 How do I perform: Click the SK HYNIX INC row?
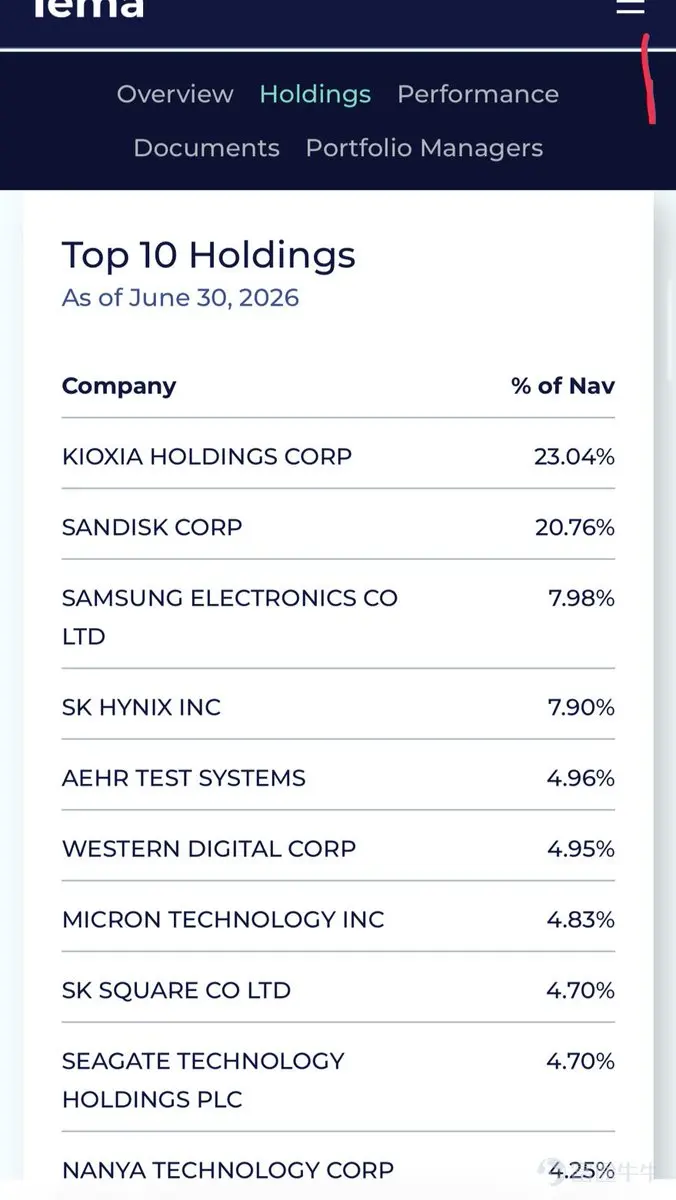point(338,705)
